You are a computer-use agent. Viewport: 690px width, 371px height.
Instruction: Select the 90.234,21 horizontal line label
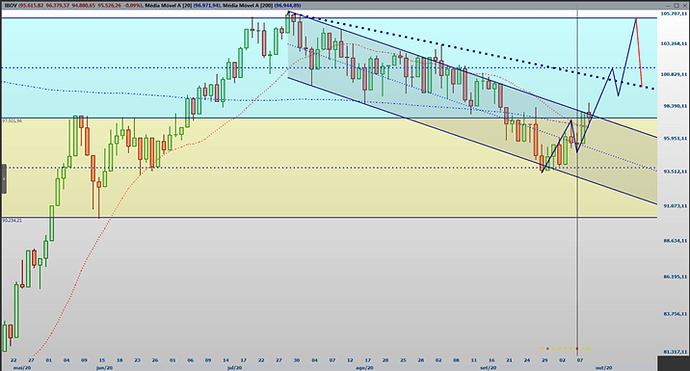tap(12, 220)
